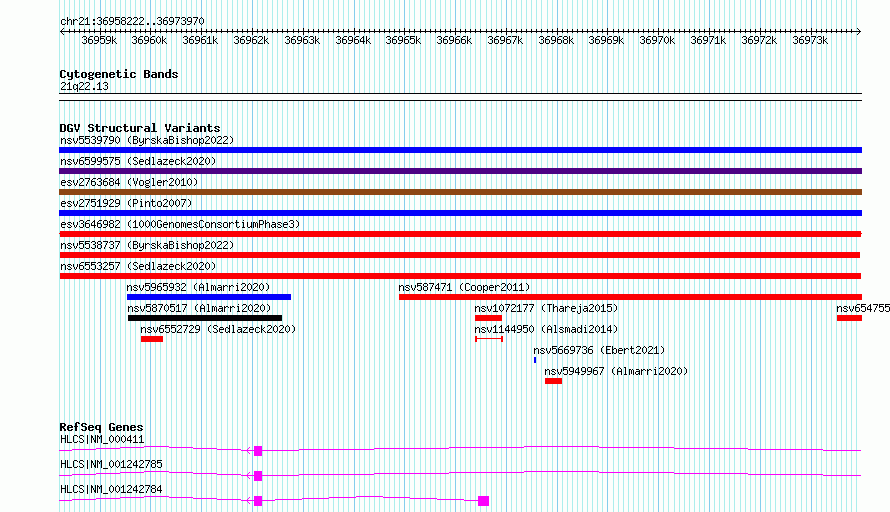This screenshot has height=512, width=890.
Task: Open the nsv6553257 (Sedlazeck2020) variant label
Action: tap(138, 266)
